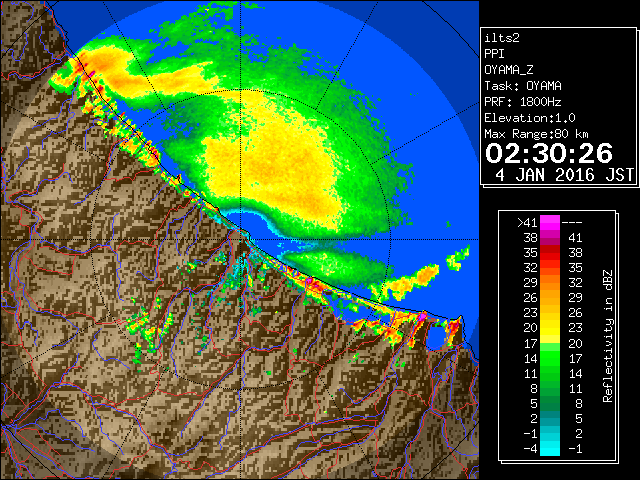Click the "38" label left of color bar
Image resolution: width=640 pixels, height=480 pixels.
point(531,238)
